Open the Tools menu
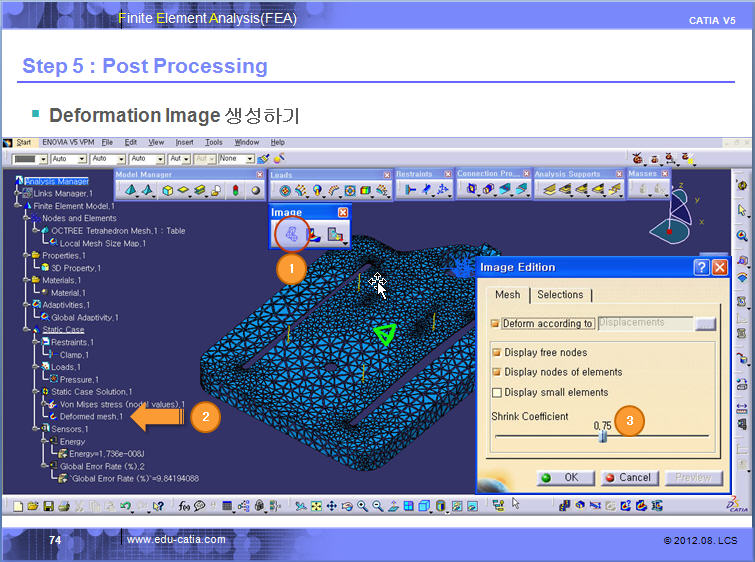This screenshot has height=562, width=755. 213,143
